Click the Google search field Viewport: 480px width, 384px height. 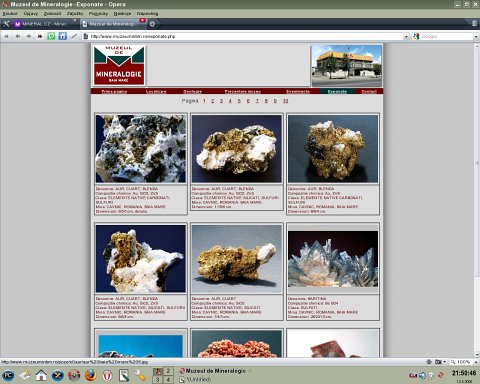[x=447, y=36]
